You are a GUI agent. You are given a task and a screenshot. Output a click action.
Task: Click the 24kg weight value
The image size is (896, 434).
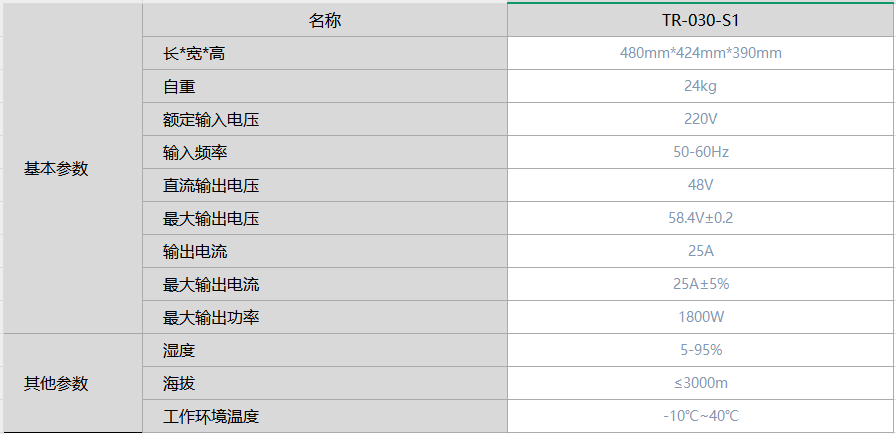pos(700,86)
